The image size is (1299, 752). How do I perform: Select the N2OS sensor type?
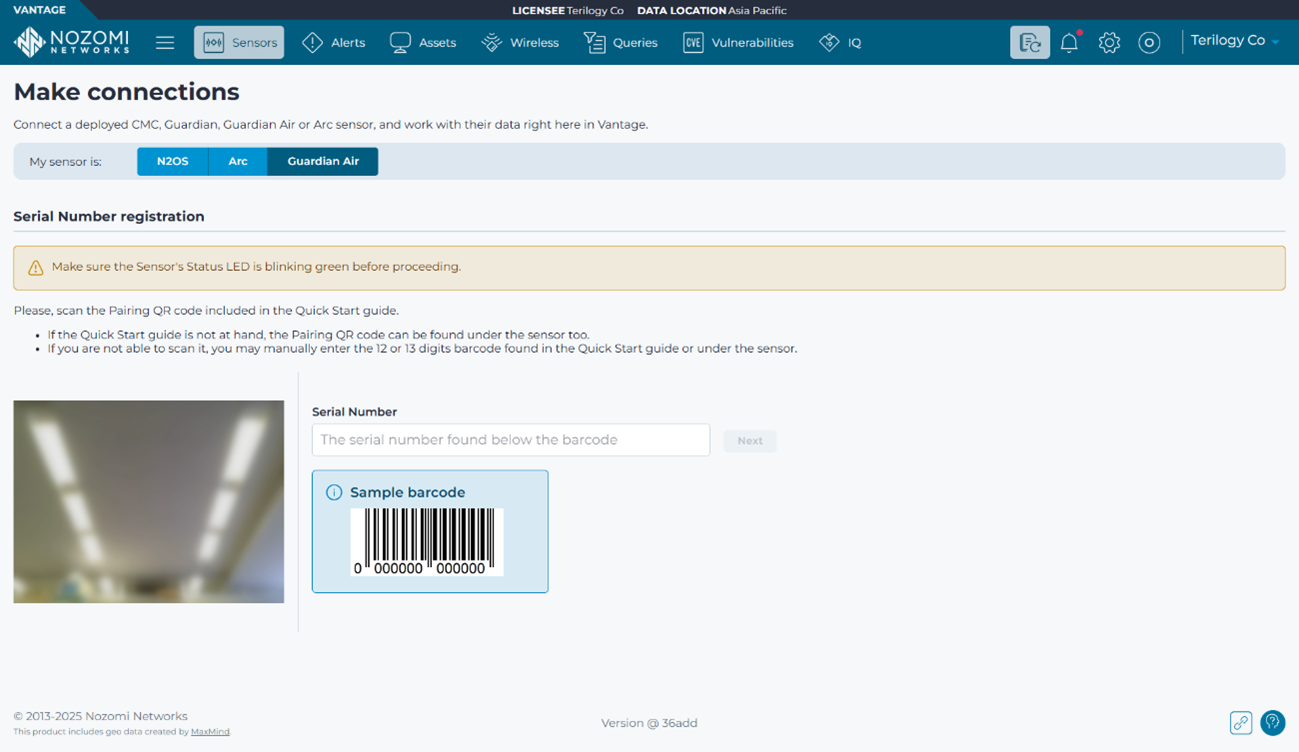(x=173, y=161)
